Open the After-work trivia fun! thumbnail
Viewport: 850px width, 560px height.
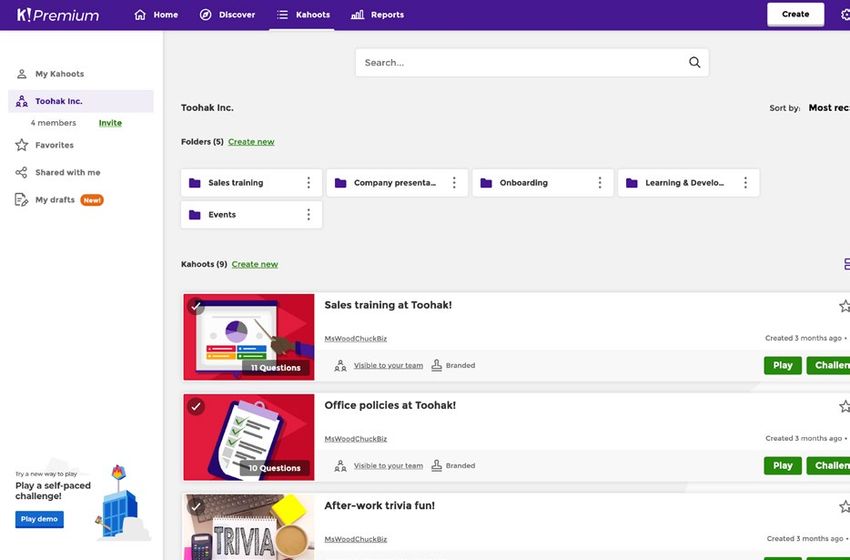(x=249, y=527)
